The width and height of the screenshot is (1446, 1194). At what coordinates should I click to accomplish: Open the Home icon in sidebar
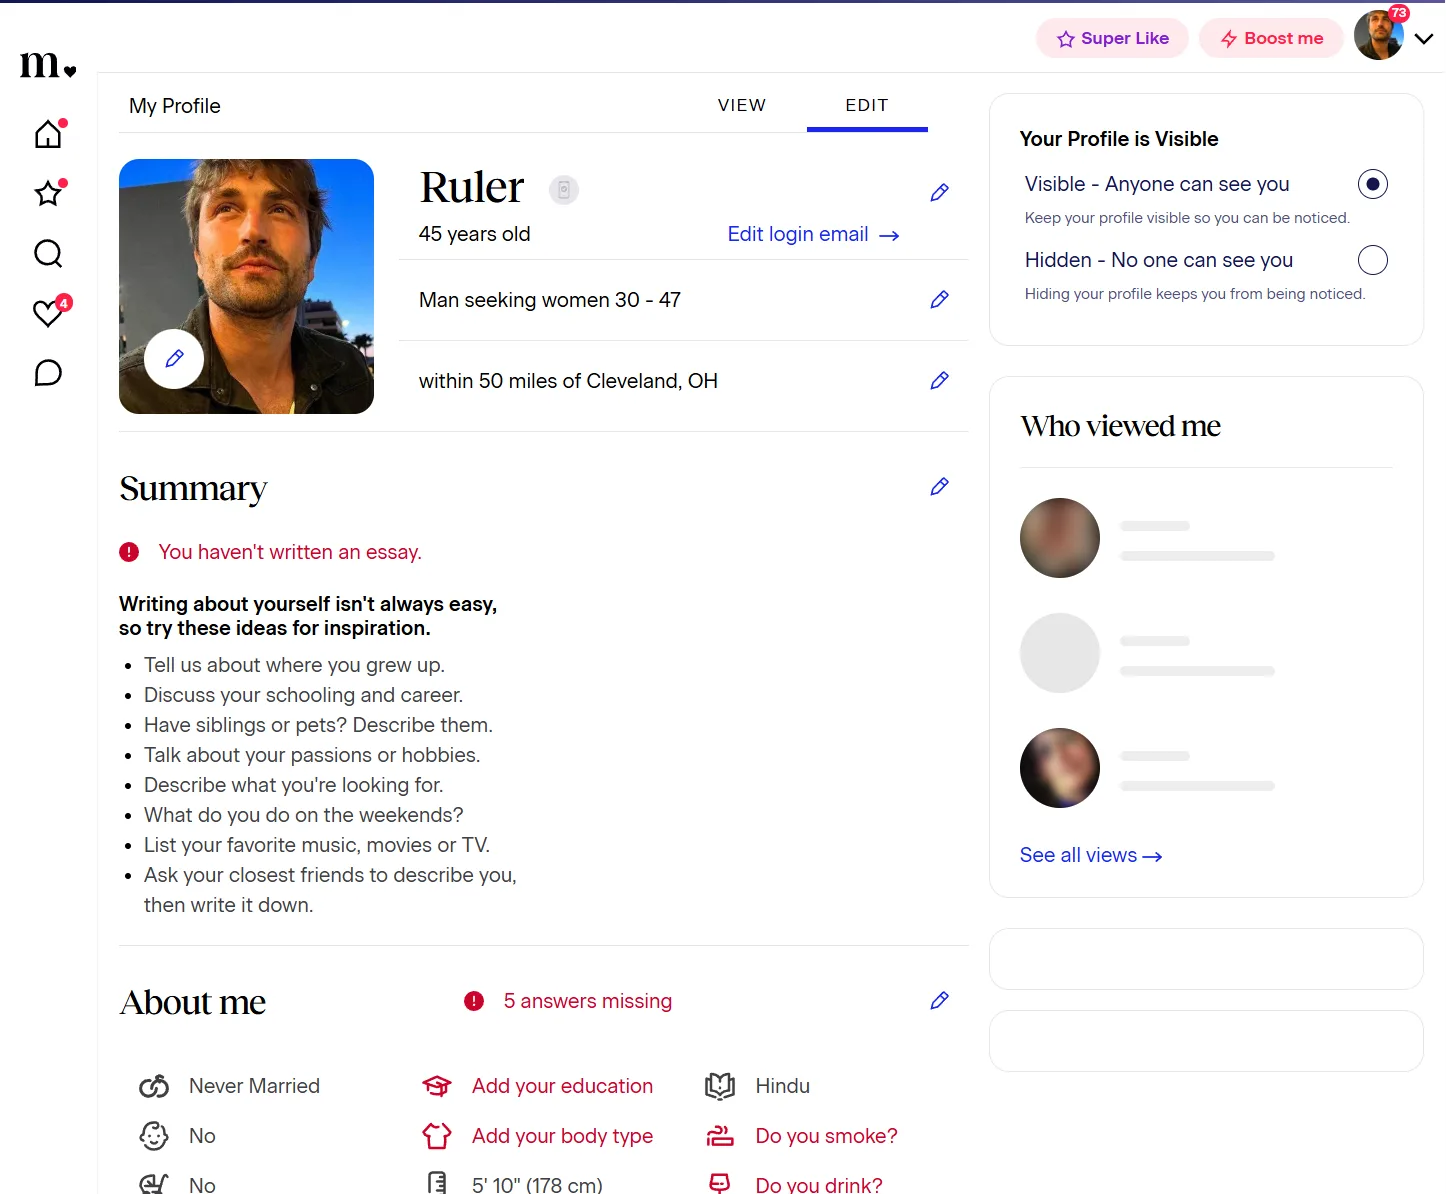[x=48, y=133]
